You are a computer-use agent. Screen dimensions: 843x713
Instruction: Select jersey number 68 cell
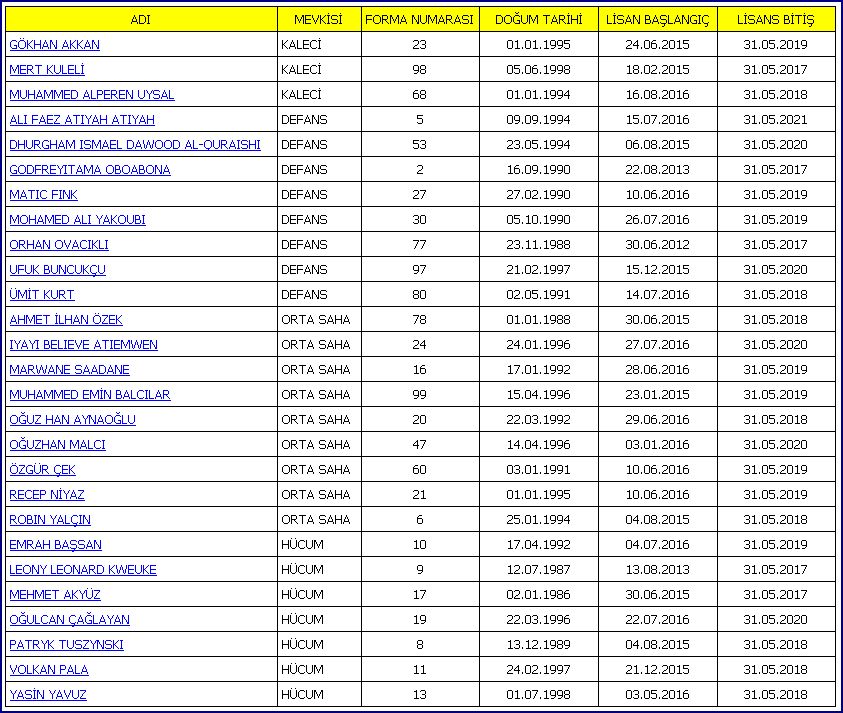(420, 95)
